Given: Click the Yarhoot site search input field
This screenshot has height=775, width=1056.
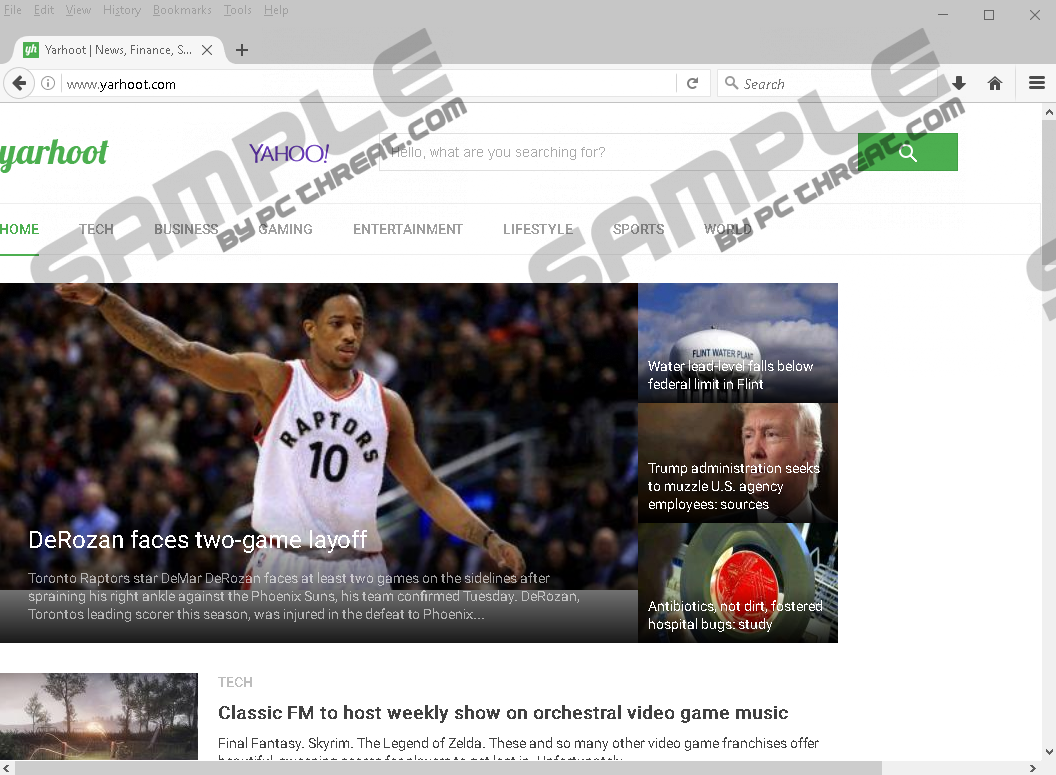Looking at the screenshot, I should [618, 152].
